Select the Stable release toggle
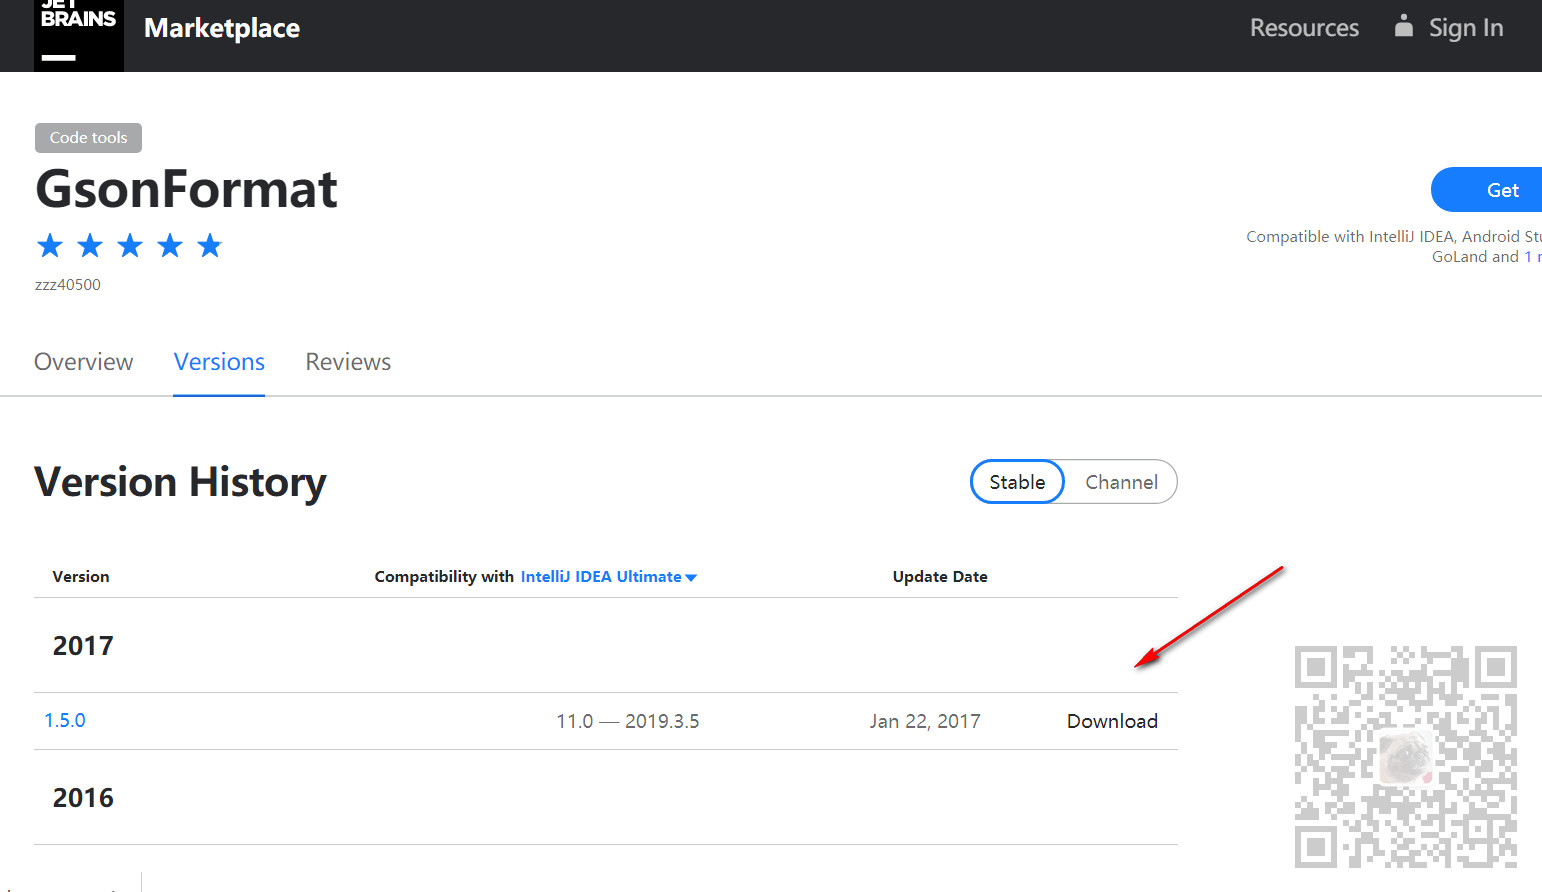 click(1017, 482)
